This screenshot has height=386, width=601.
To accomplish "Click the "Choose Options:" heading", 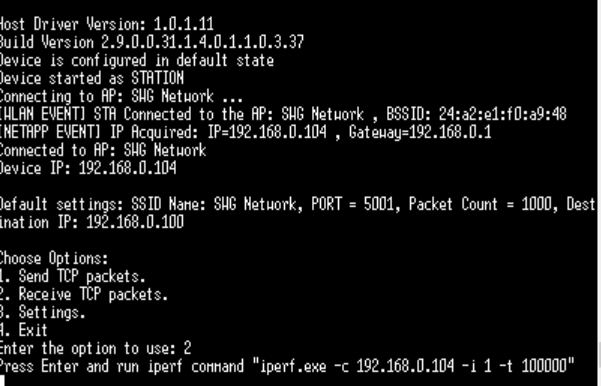I will point(54,258).
